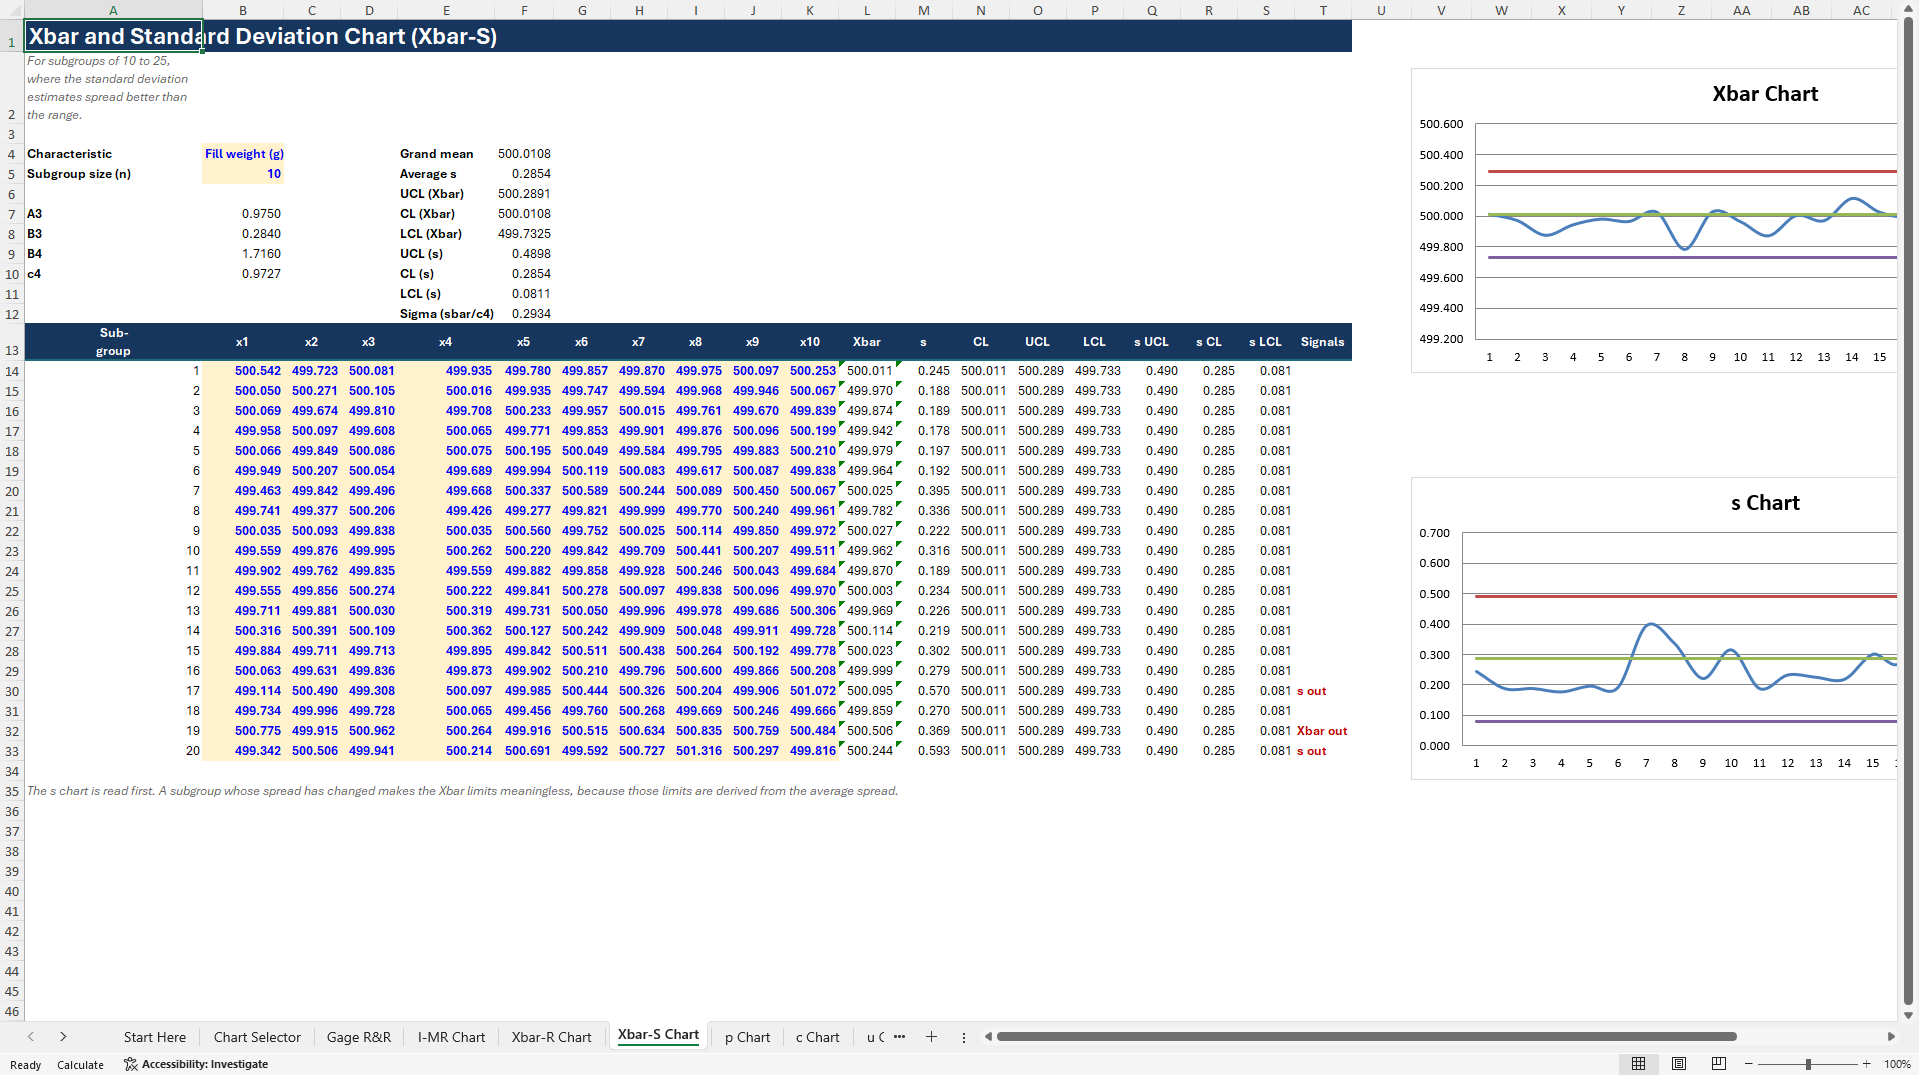This screenshot has height=1075, width=1919.
Task: Click the title cell Xbar and Standard Deviation Chart
Action: coord(262,36)
